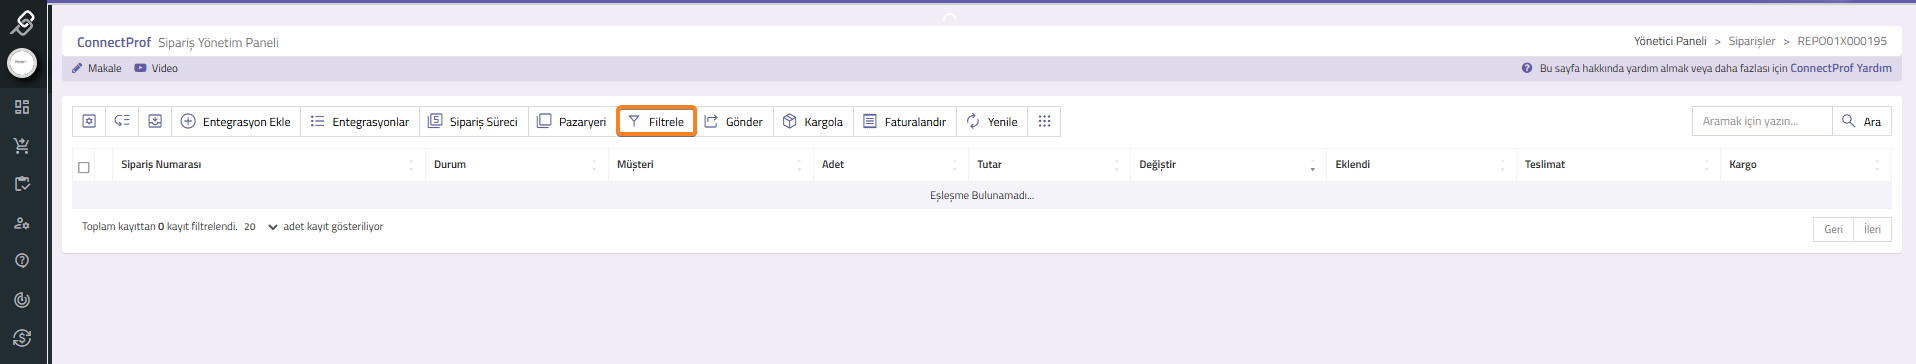Image resolution: width=1916 pixels, height=364 pixels.
Task: Click Yenile to refresh
Action: pyautogui.click(x=992, y=121)
